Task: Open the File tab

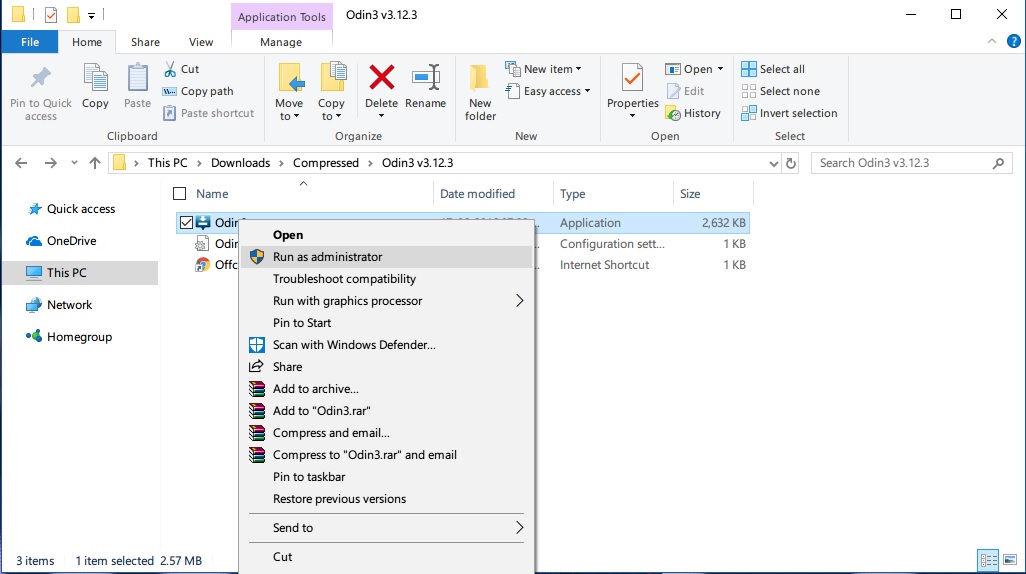Action: pyautogui.click(x=29, y=42)
